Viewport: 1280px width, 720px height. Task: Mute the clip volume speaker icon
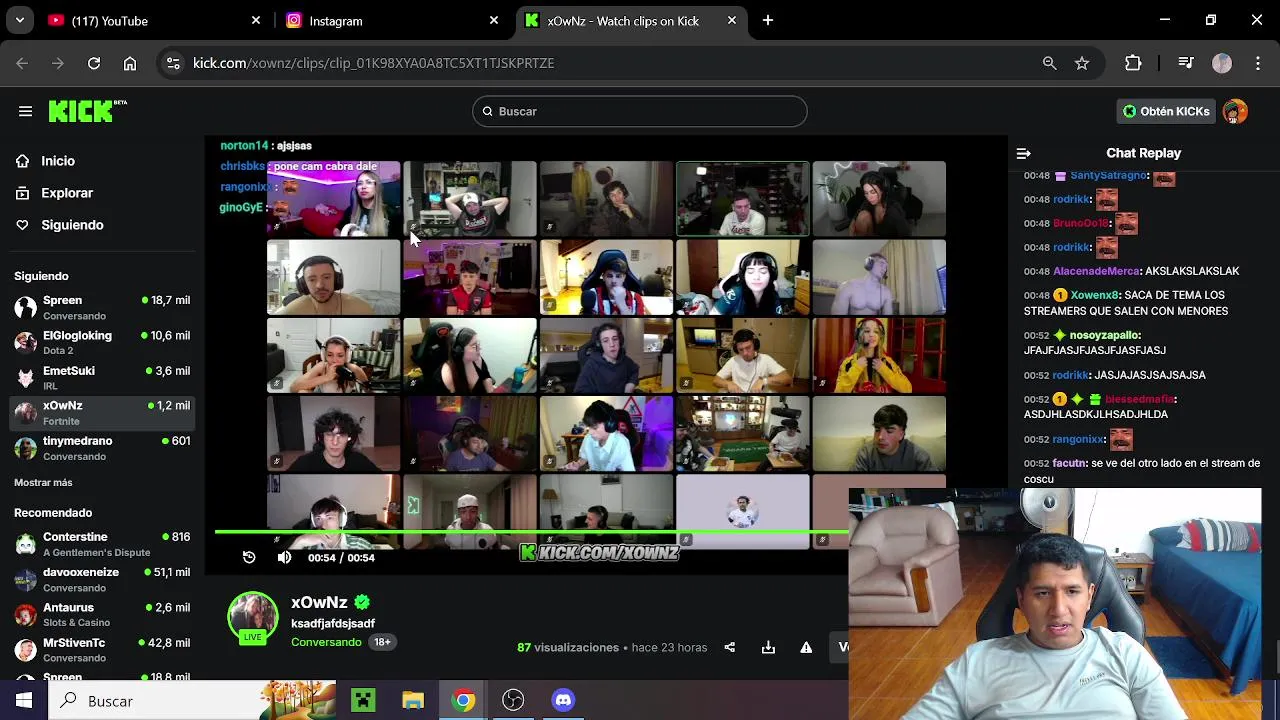284,558
